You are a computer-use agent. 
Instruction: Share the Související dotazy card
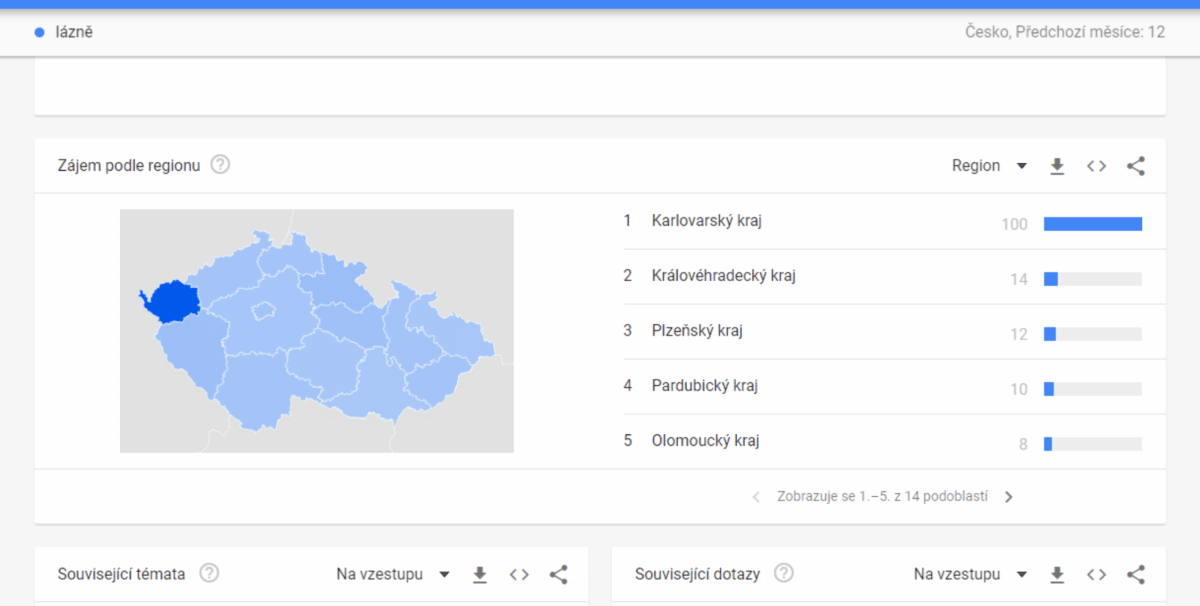pyautogui.click(x=1136, y=574)
